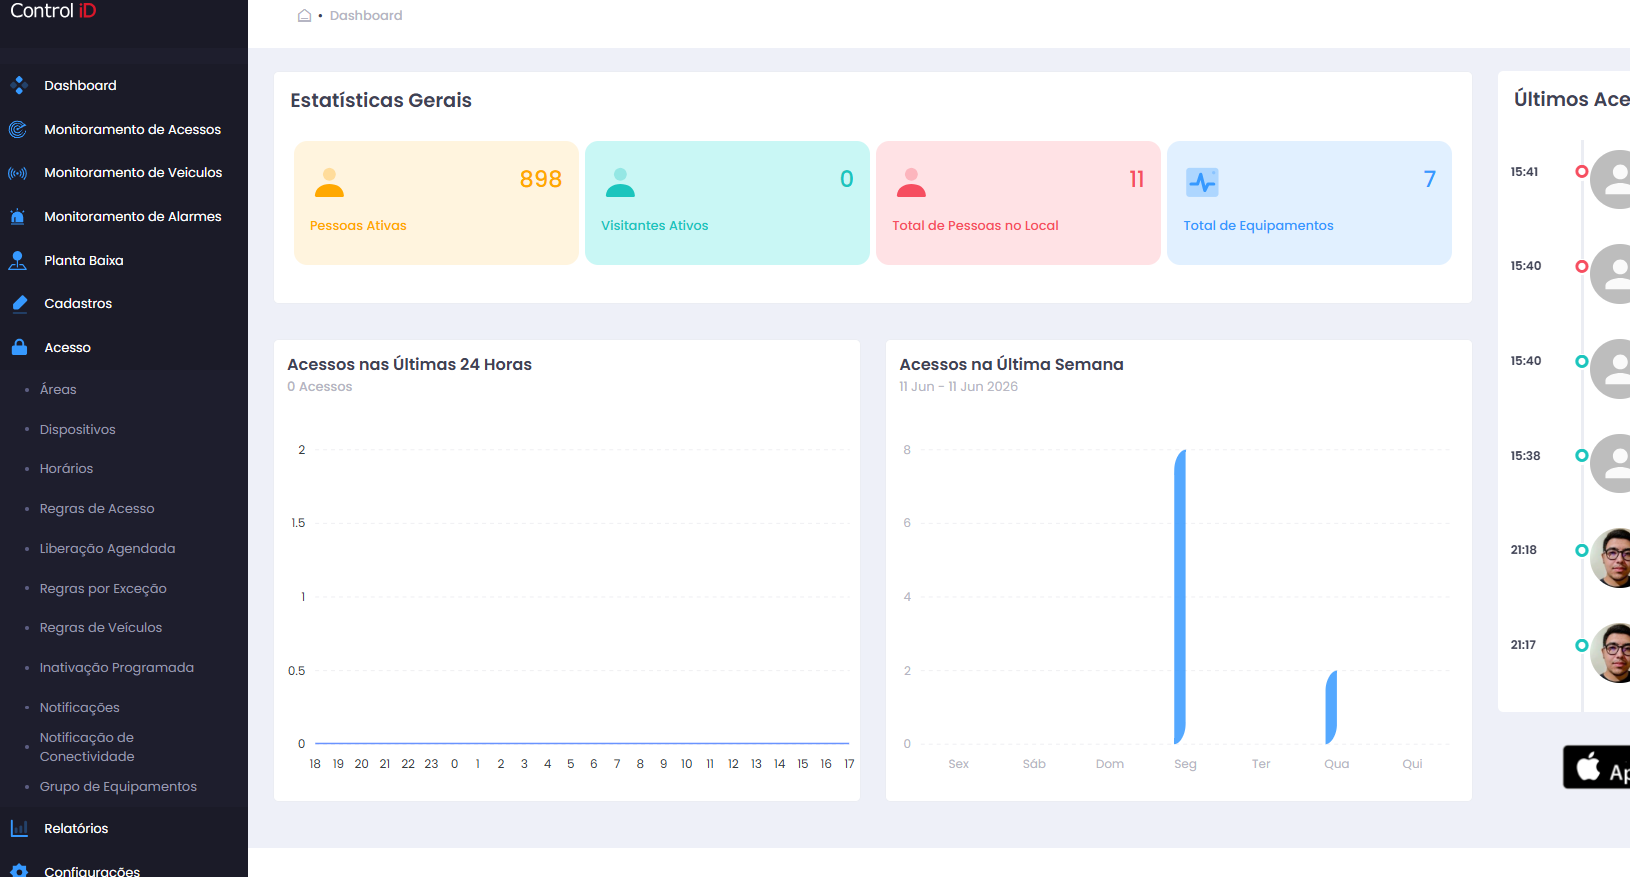This screenshot has height=877, width=1630.
Task: Click the Acesso padlock icon
Action: pyautogui.click(x=19, y=347)
